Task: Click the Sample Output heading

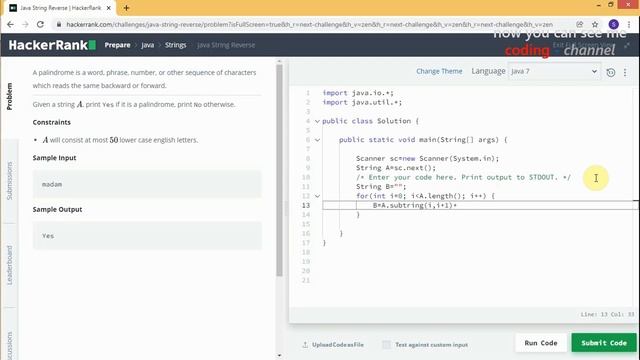Action: pos(57,209)
